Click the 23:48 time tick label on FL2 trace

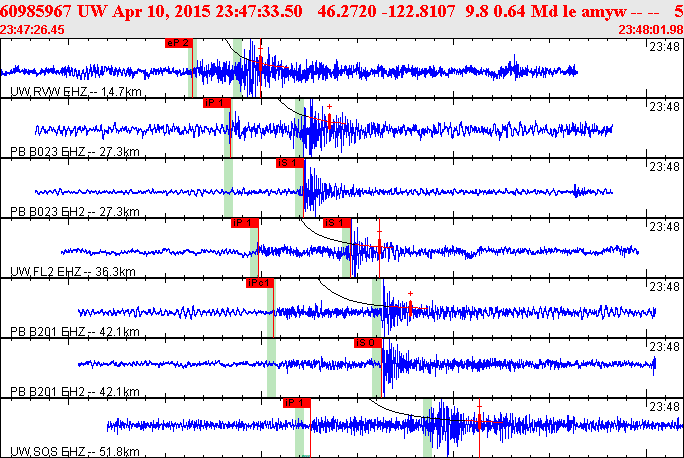point(664,227)
